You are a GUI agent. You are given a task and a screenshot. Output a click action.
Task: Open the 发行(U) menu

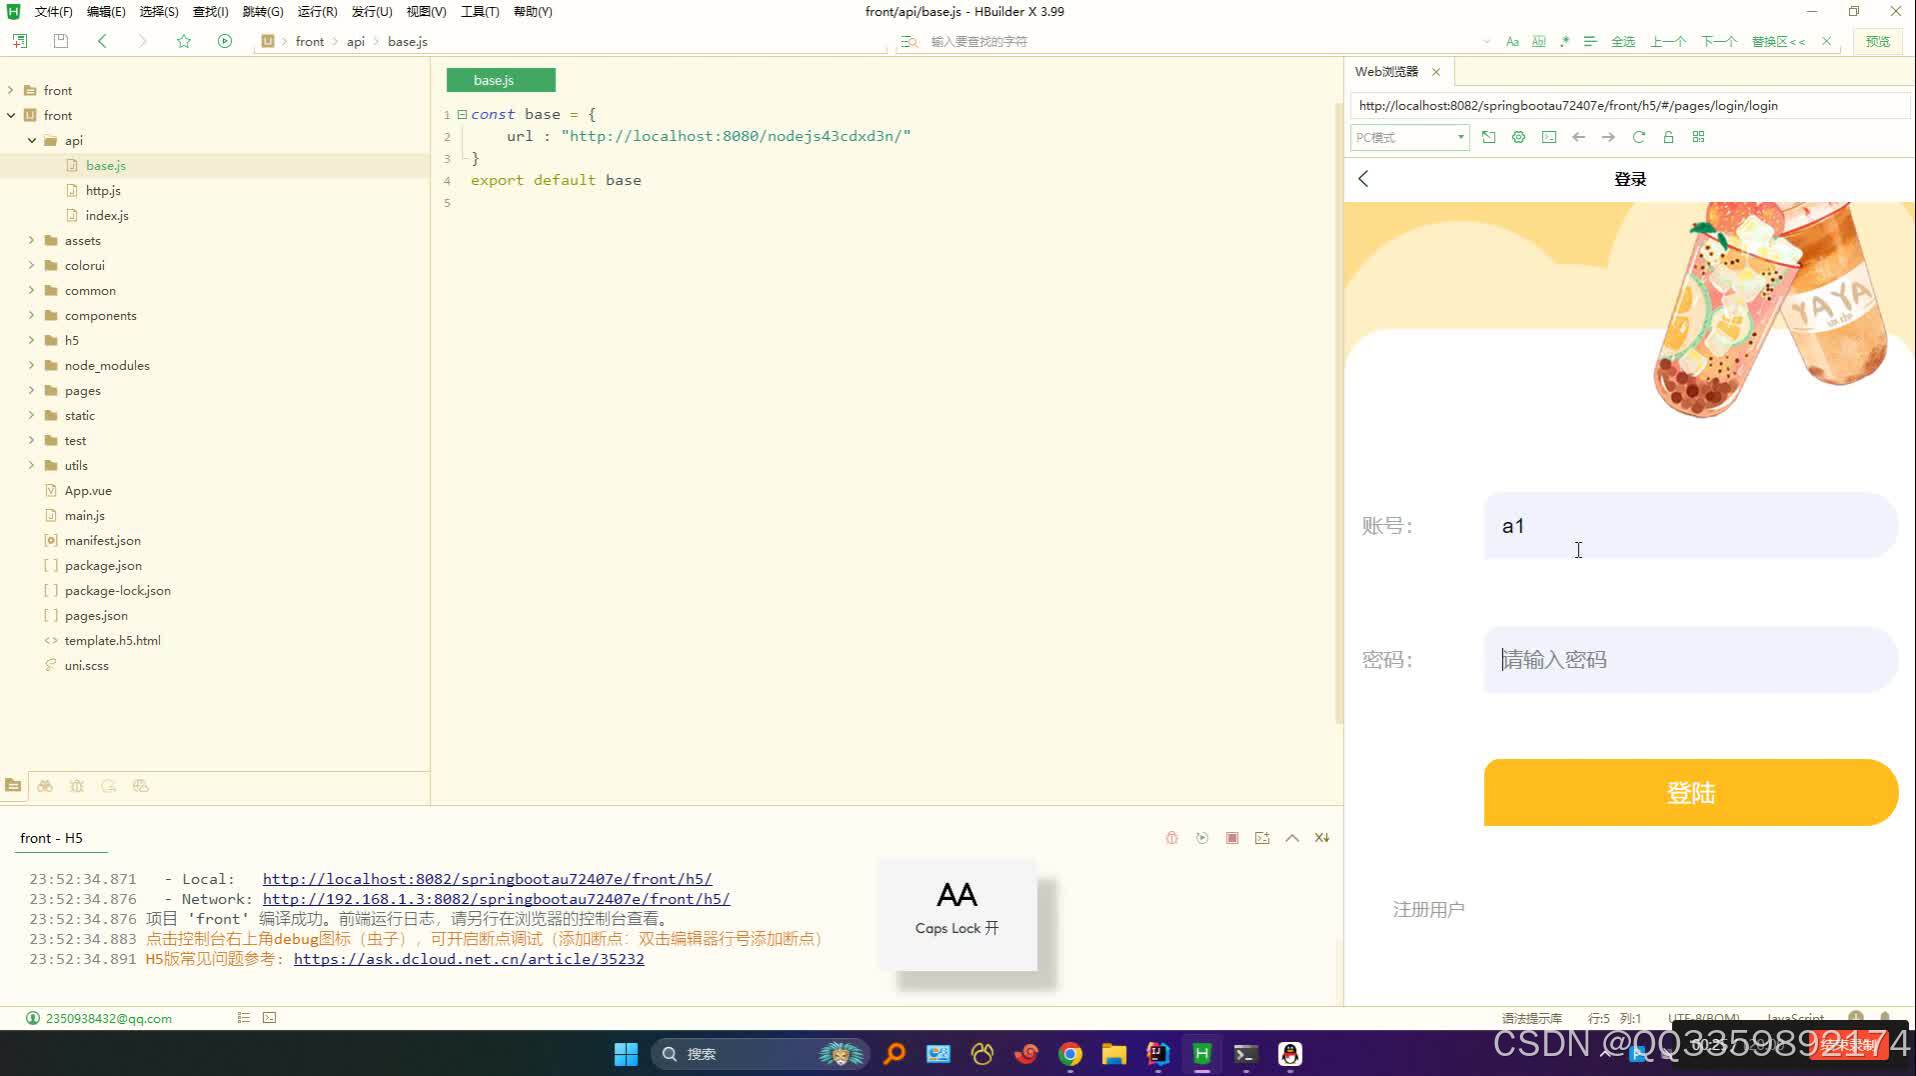[x=372, y=12]
